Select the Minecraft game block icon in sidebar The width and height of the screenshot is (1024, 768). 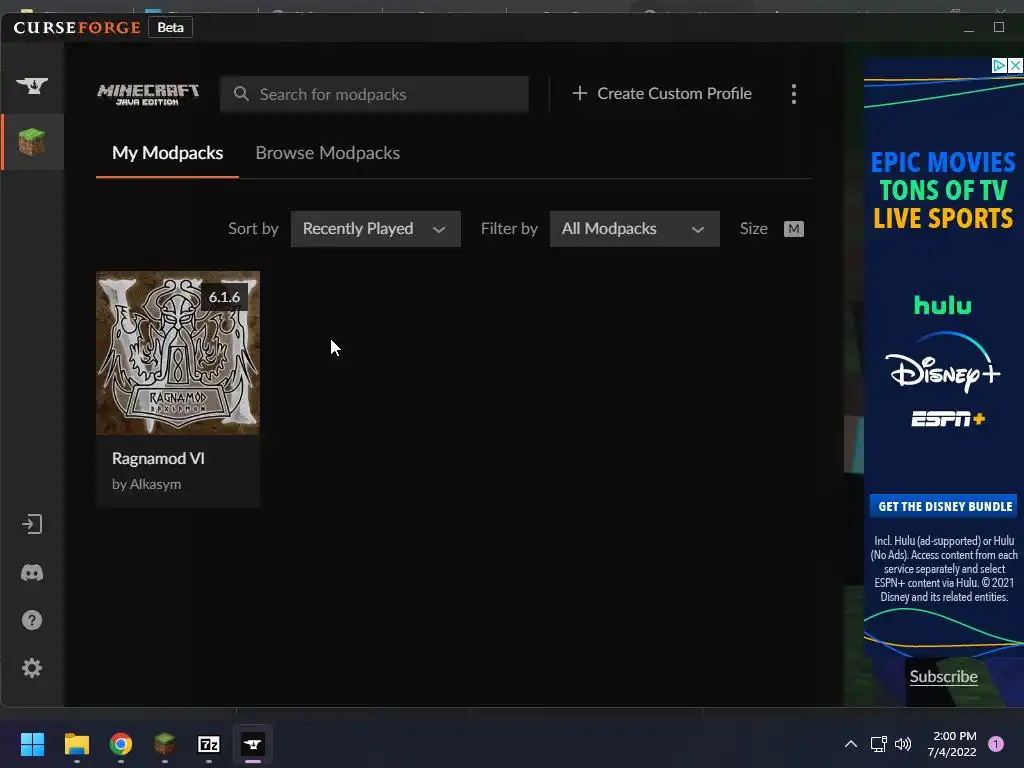[31, 142]
